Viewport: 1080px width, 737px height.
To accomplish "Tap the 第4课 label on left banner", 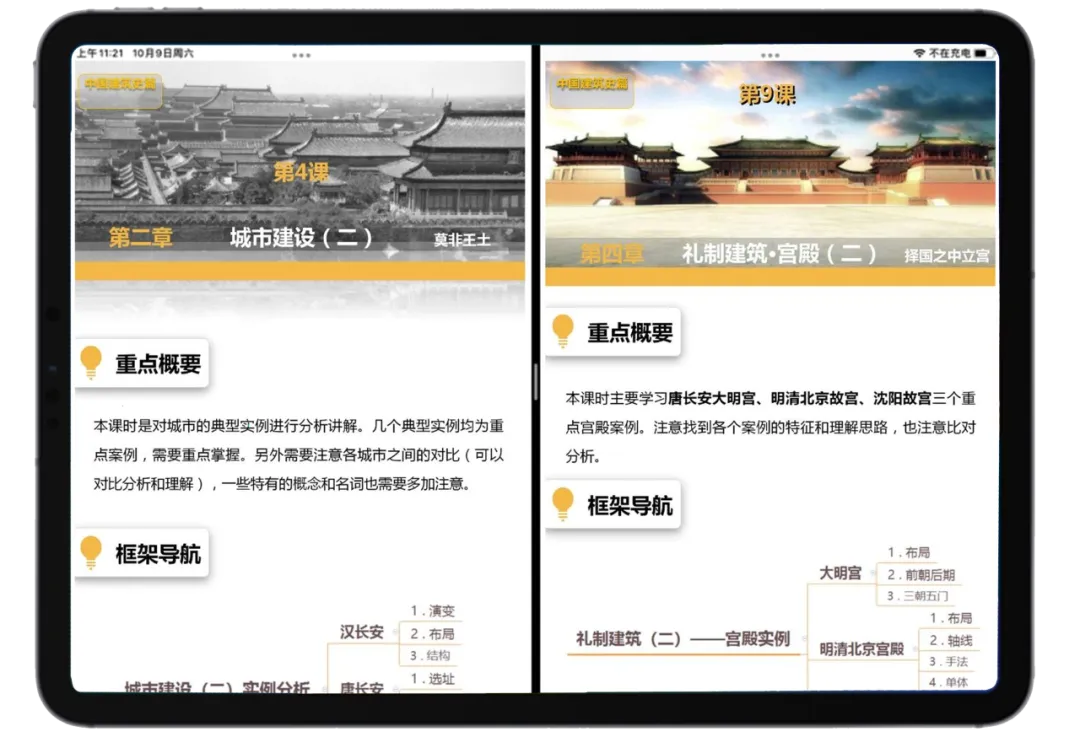I will [x=301, y=172].
